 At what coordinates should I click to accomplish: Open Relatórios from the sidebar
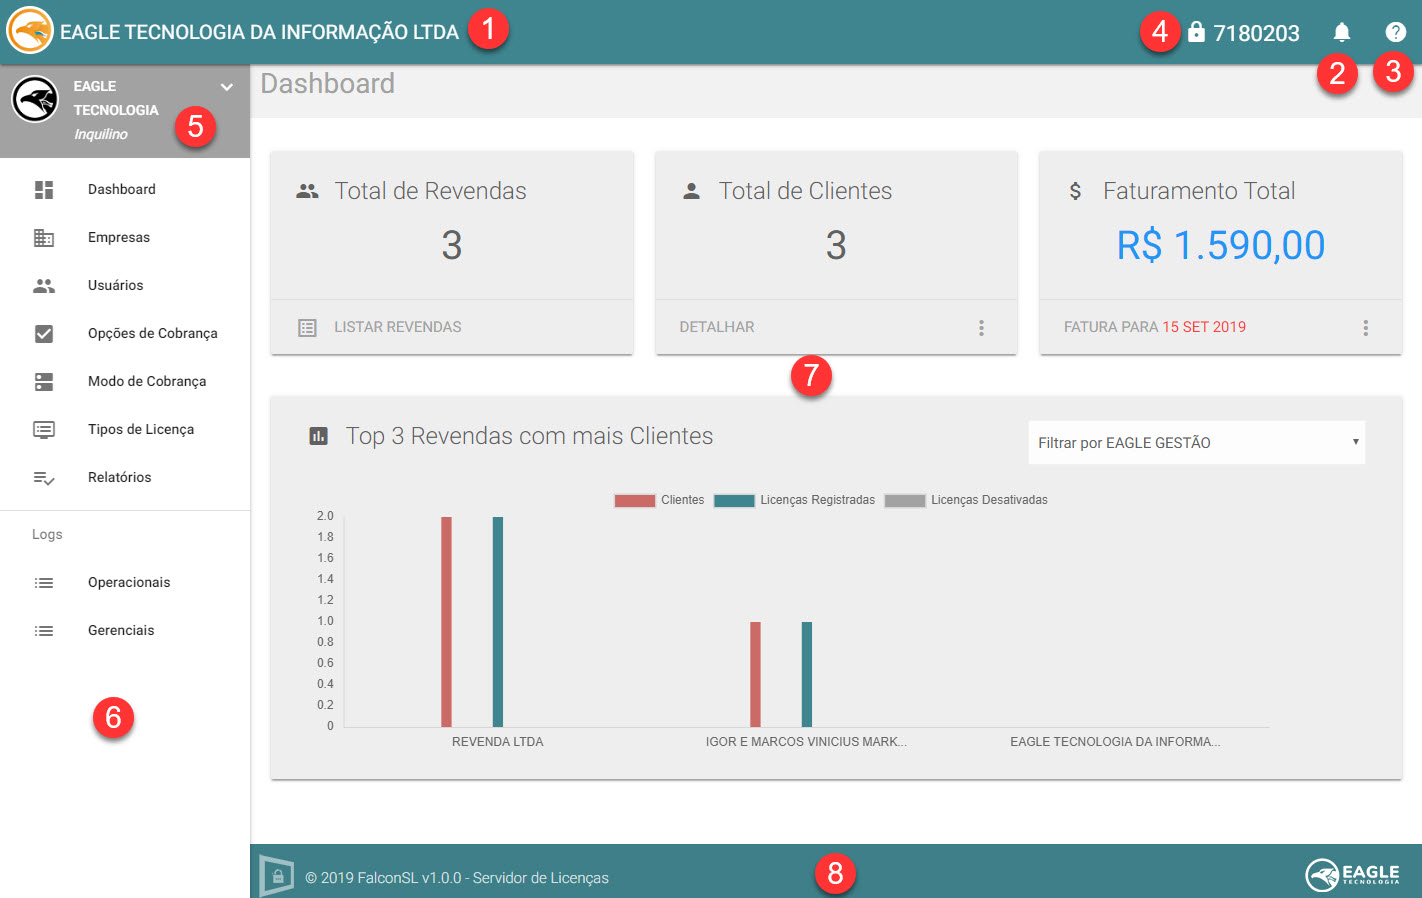[125, 478]
